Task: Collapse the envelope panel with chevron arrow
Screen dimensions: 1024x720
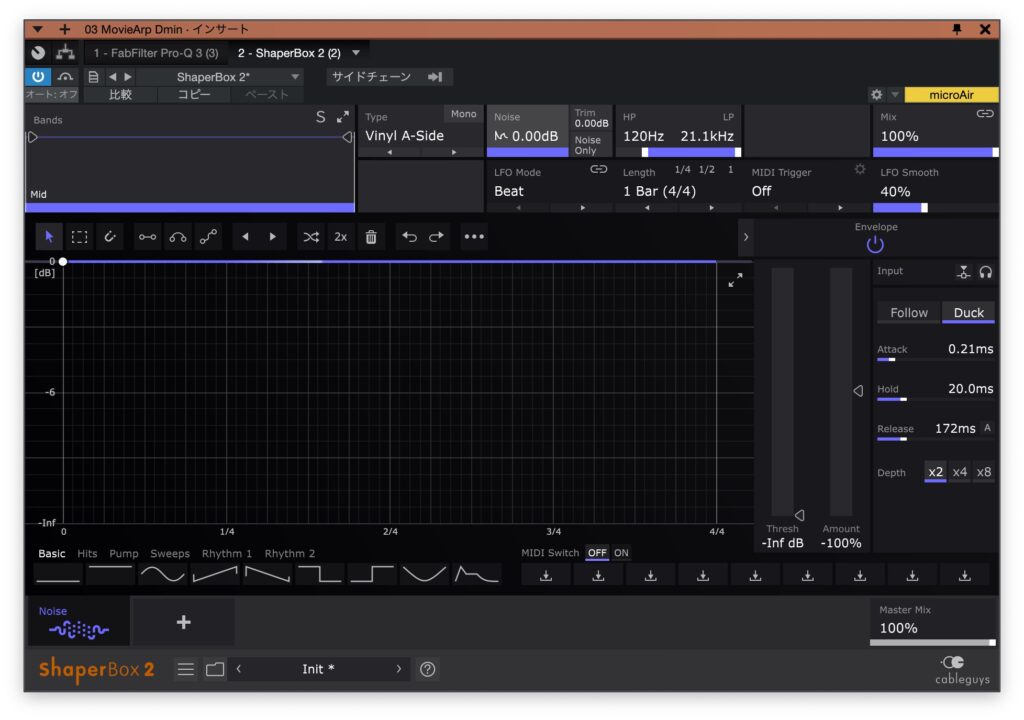Action: [x=745, y=237]
